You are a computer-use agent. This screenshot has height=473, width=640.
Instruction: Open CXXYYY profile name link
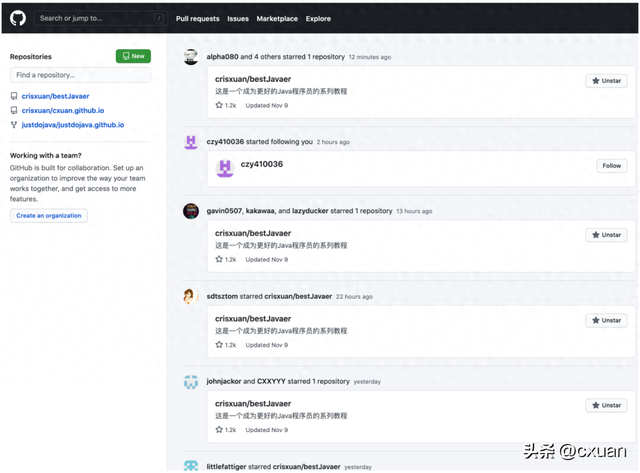271,381
